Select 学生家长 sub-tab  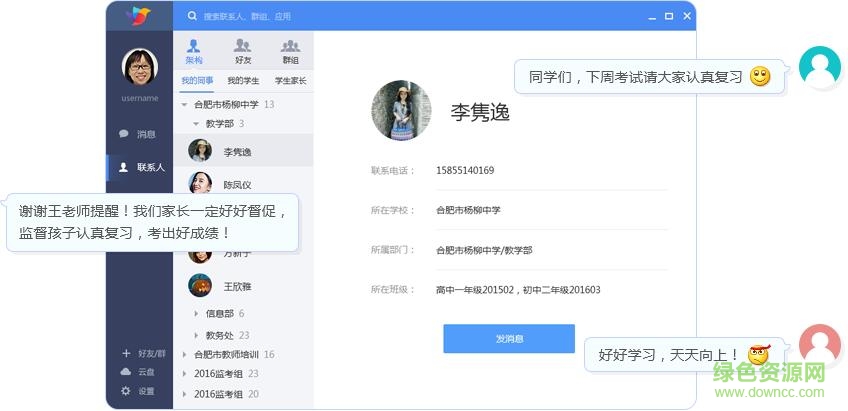290,81
